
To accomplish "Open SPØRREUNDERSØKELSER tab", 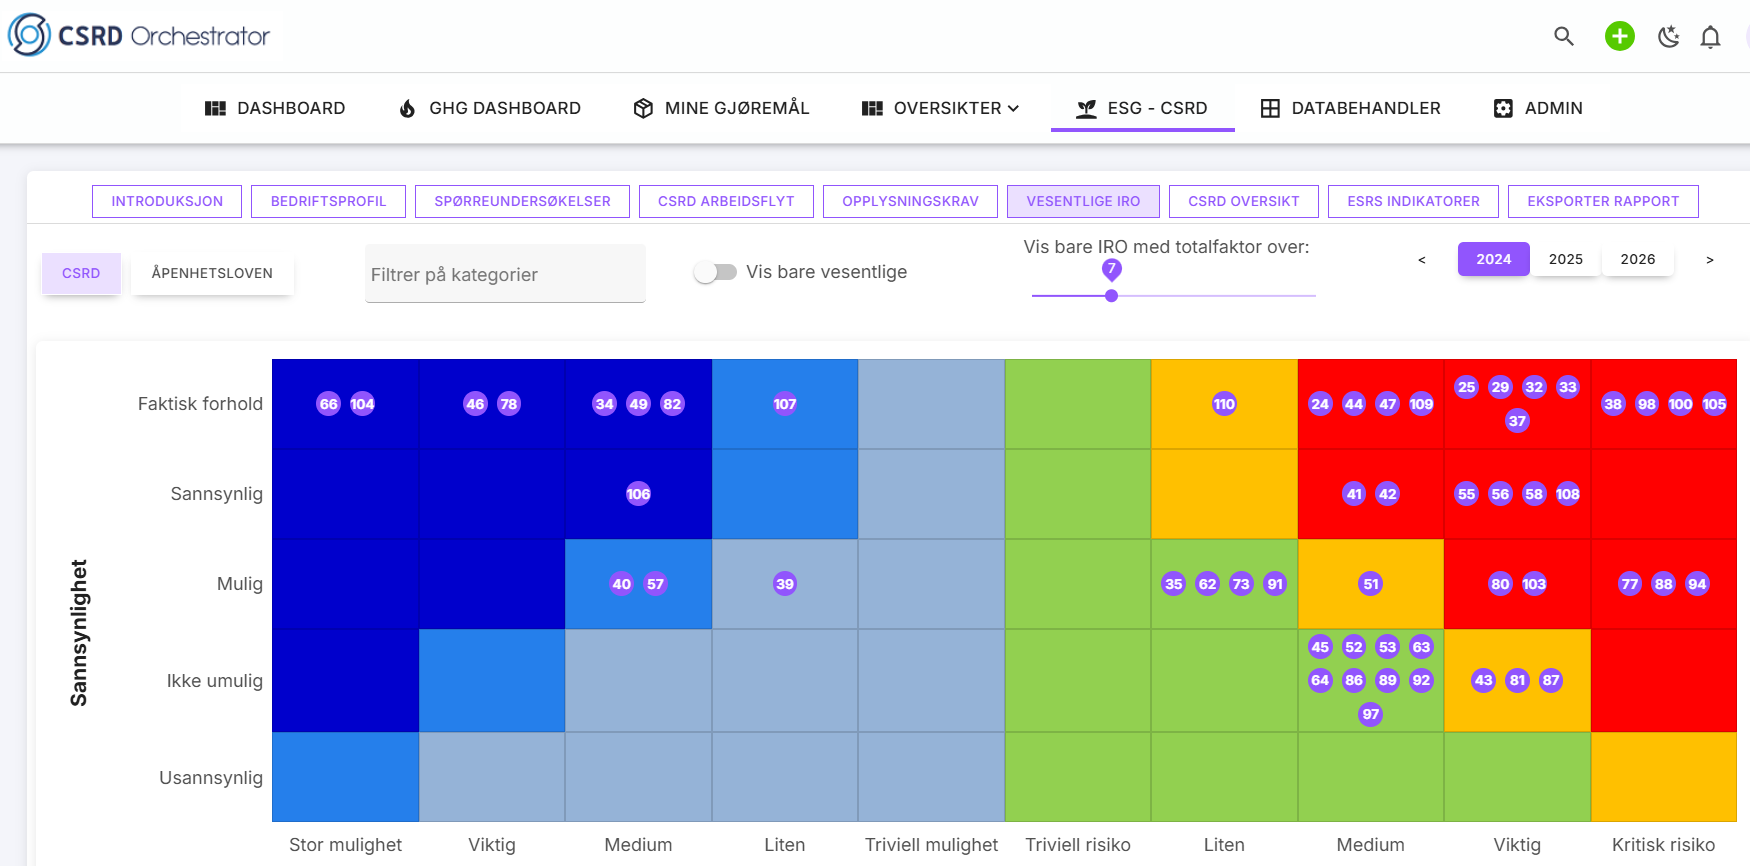I will [522, 201].
